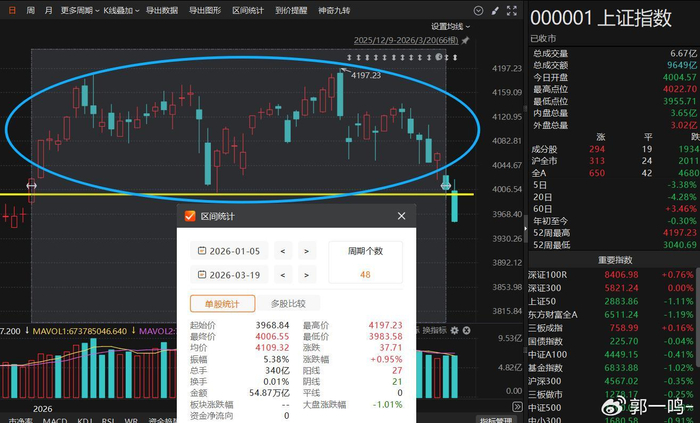Screen dimensions: 700x423
Task: Switch to the weekly 周 K-line
Action: [30, 10]
